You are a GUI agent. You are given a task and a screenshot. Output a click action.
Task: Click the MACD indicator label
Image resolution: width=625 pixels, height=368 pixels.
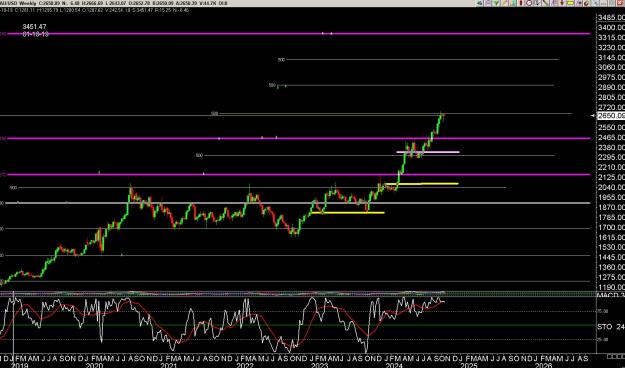tap(611, 295)
